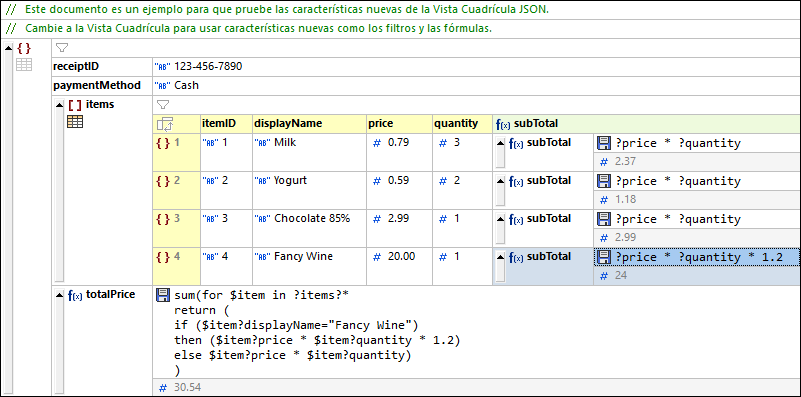Click the price value 0.59
801x397 pixels.
398,181
